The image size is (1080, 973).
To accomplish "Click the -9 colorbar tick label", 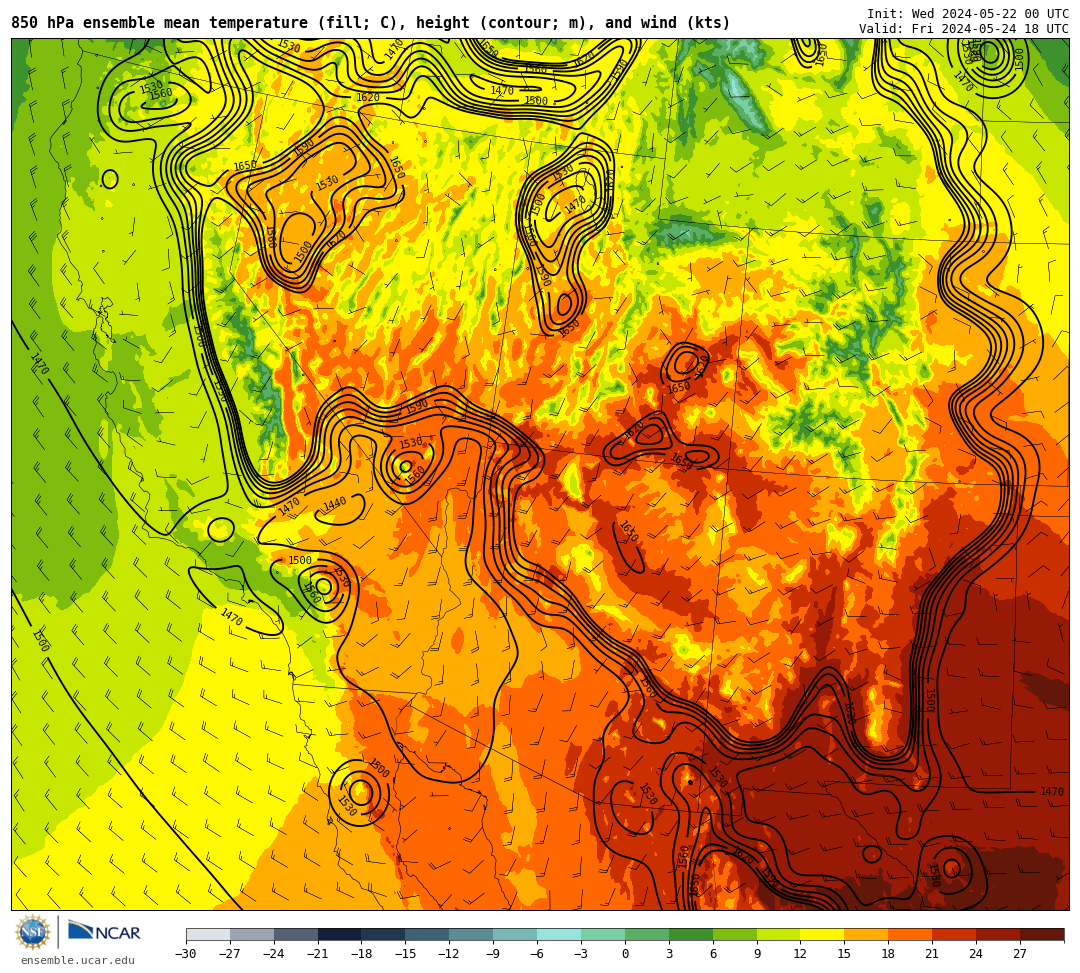I will point(493,954).
